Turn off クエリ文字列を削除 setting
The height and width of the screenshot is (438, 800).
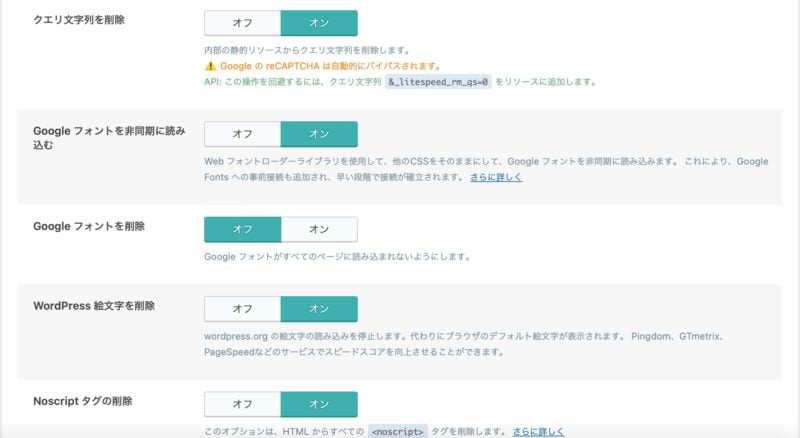[x=242, y=23]
